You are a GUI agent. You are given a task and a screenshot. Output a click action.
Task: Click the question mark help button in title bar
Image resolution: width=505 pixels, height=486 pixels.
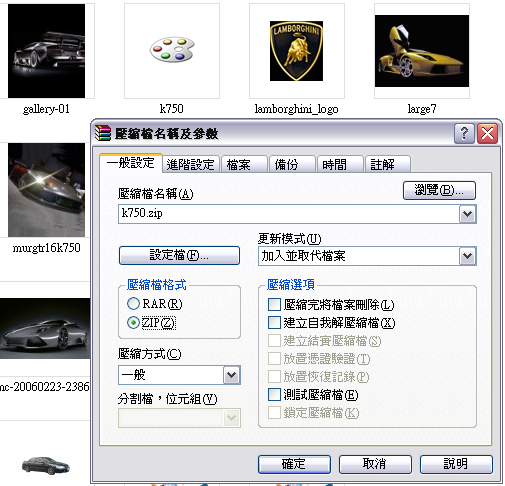[464, 134]
